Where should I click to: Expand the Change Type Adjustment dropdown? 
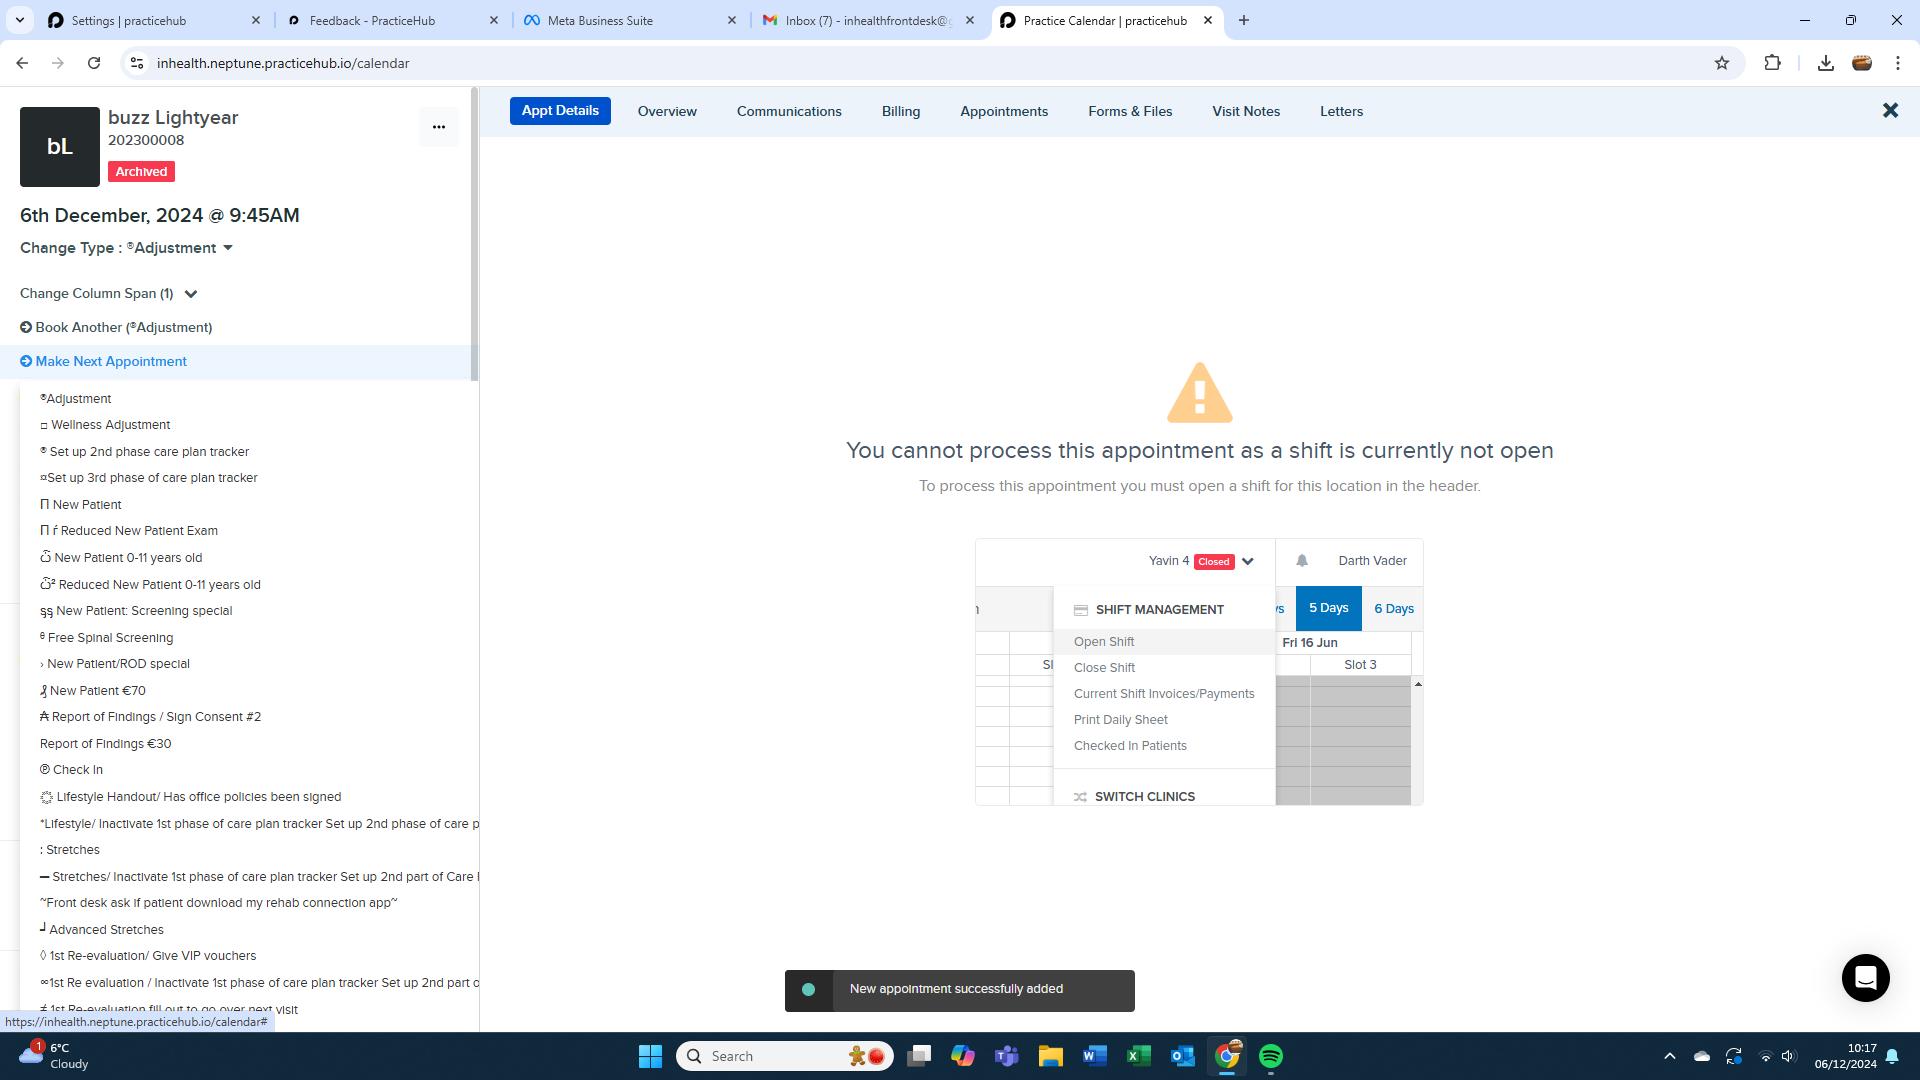click(228, 248)
